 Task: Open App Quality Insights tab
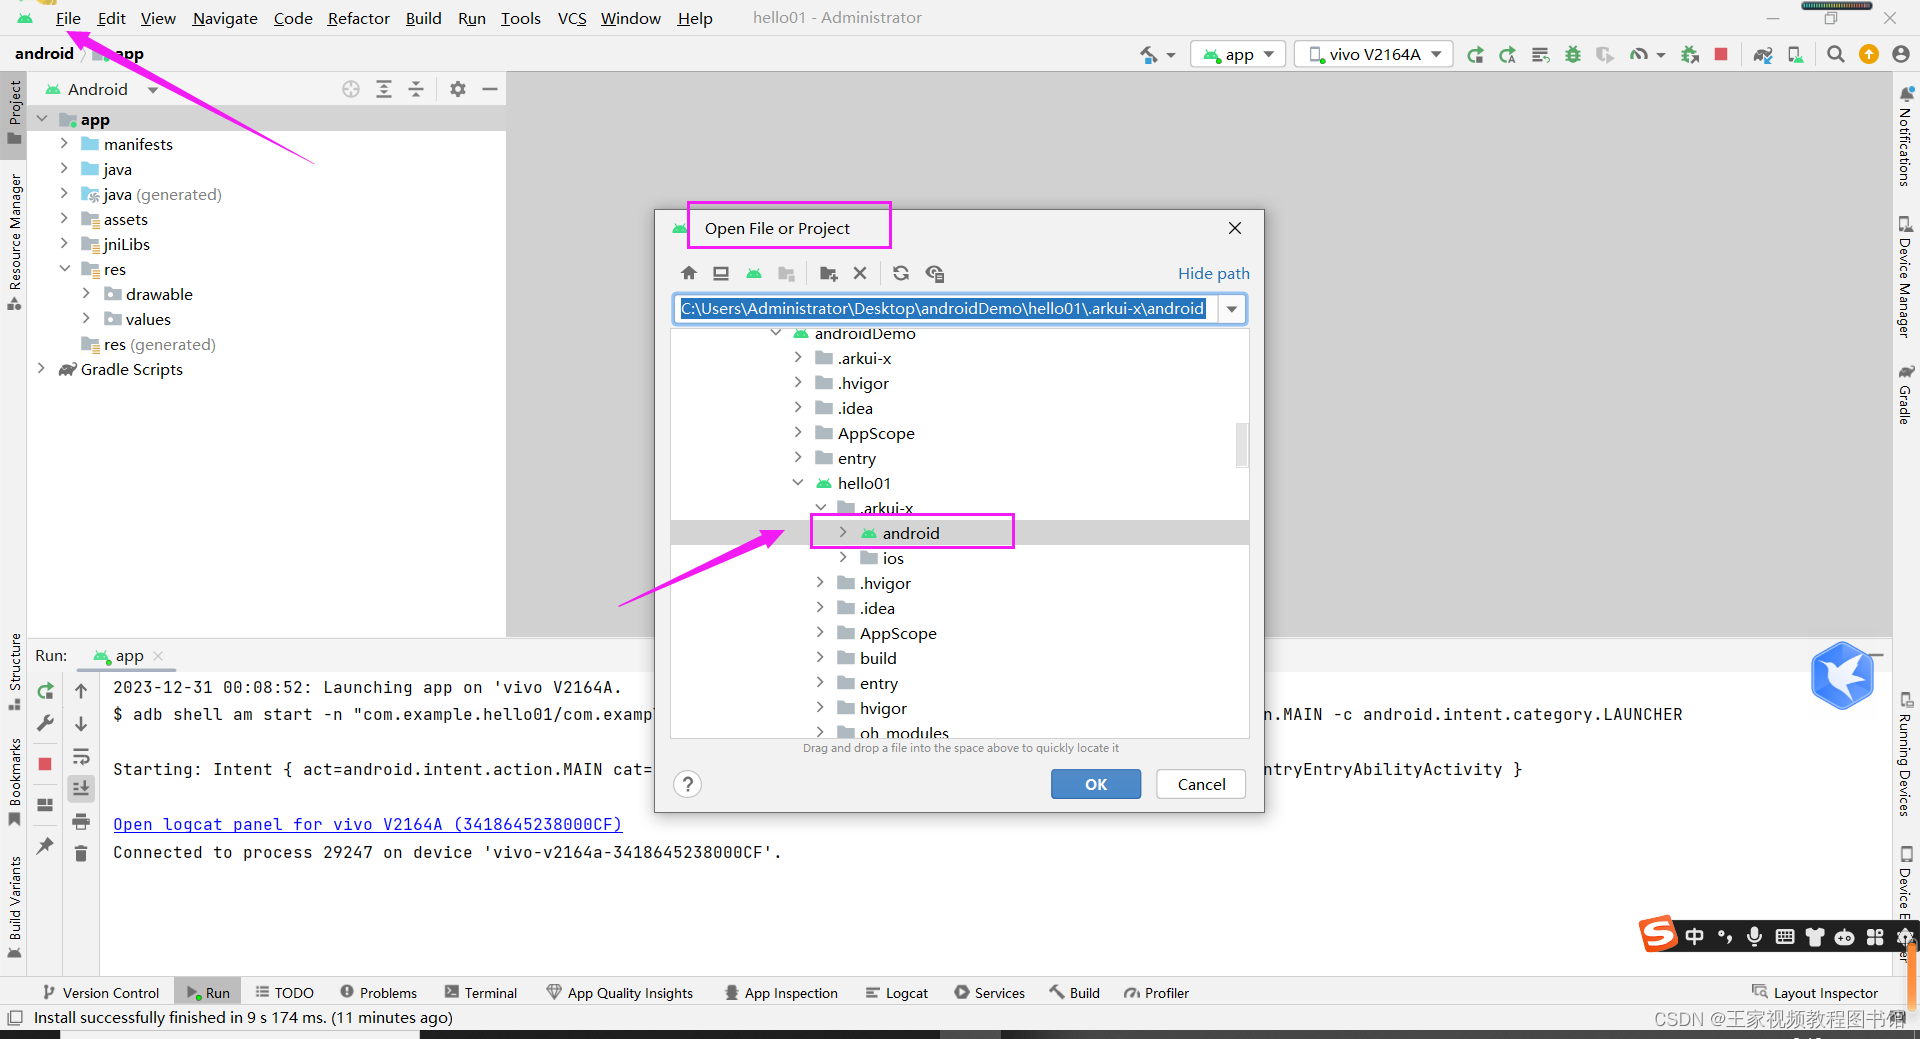click(x=620, y=992)
